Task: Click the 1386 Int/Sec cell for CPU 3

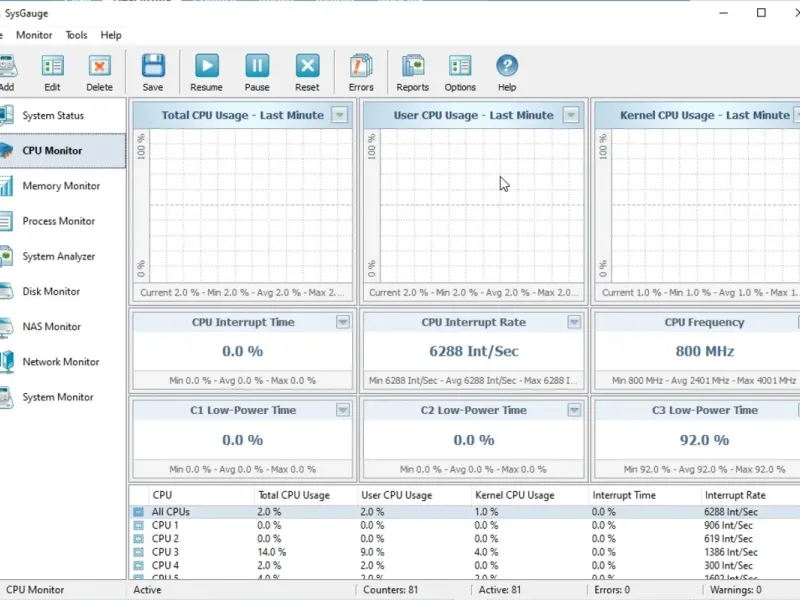Action: tap(731, 552)
